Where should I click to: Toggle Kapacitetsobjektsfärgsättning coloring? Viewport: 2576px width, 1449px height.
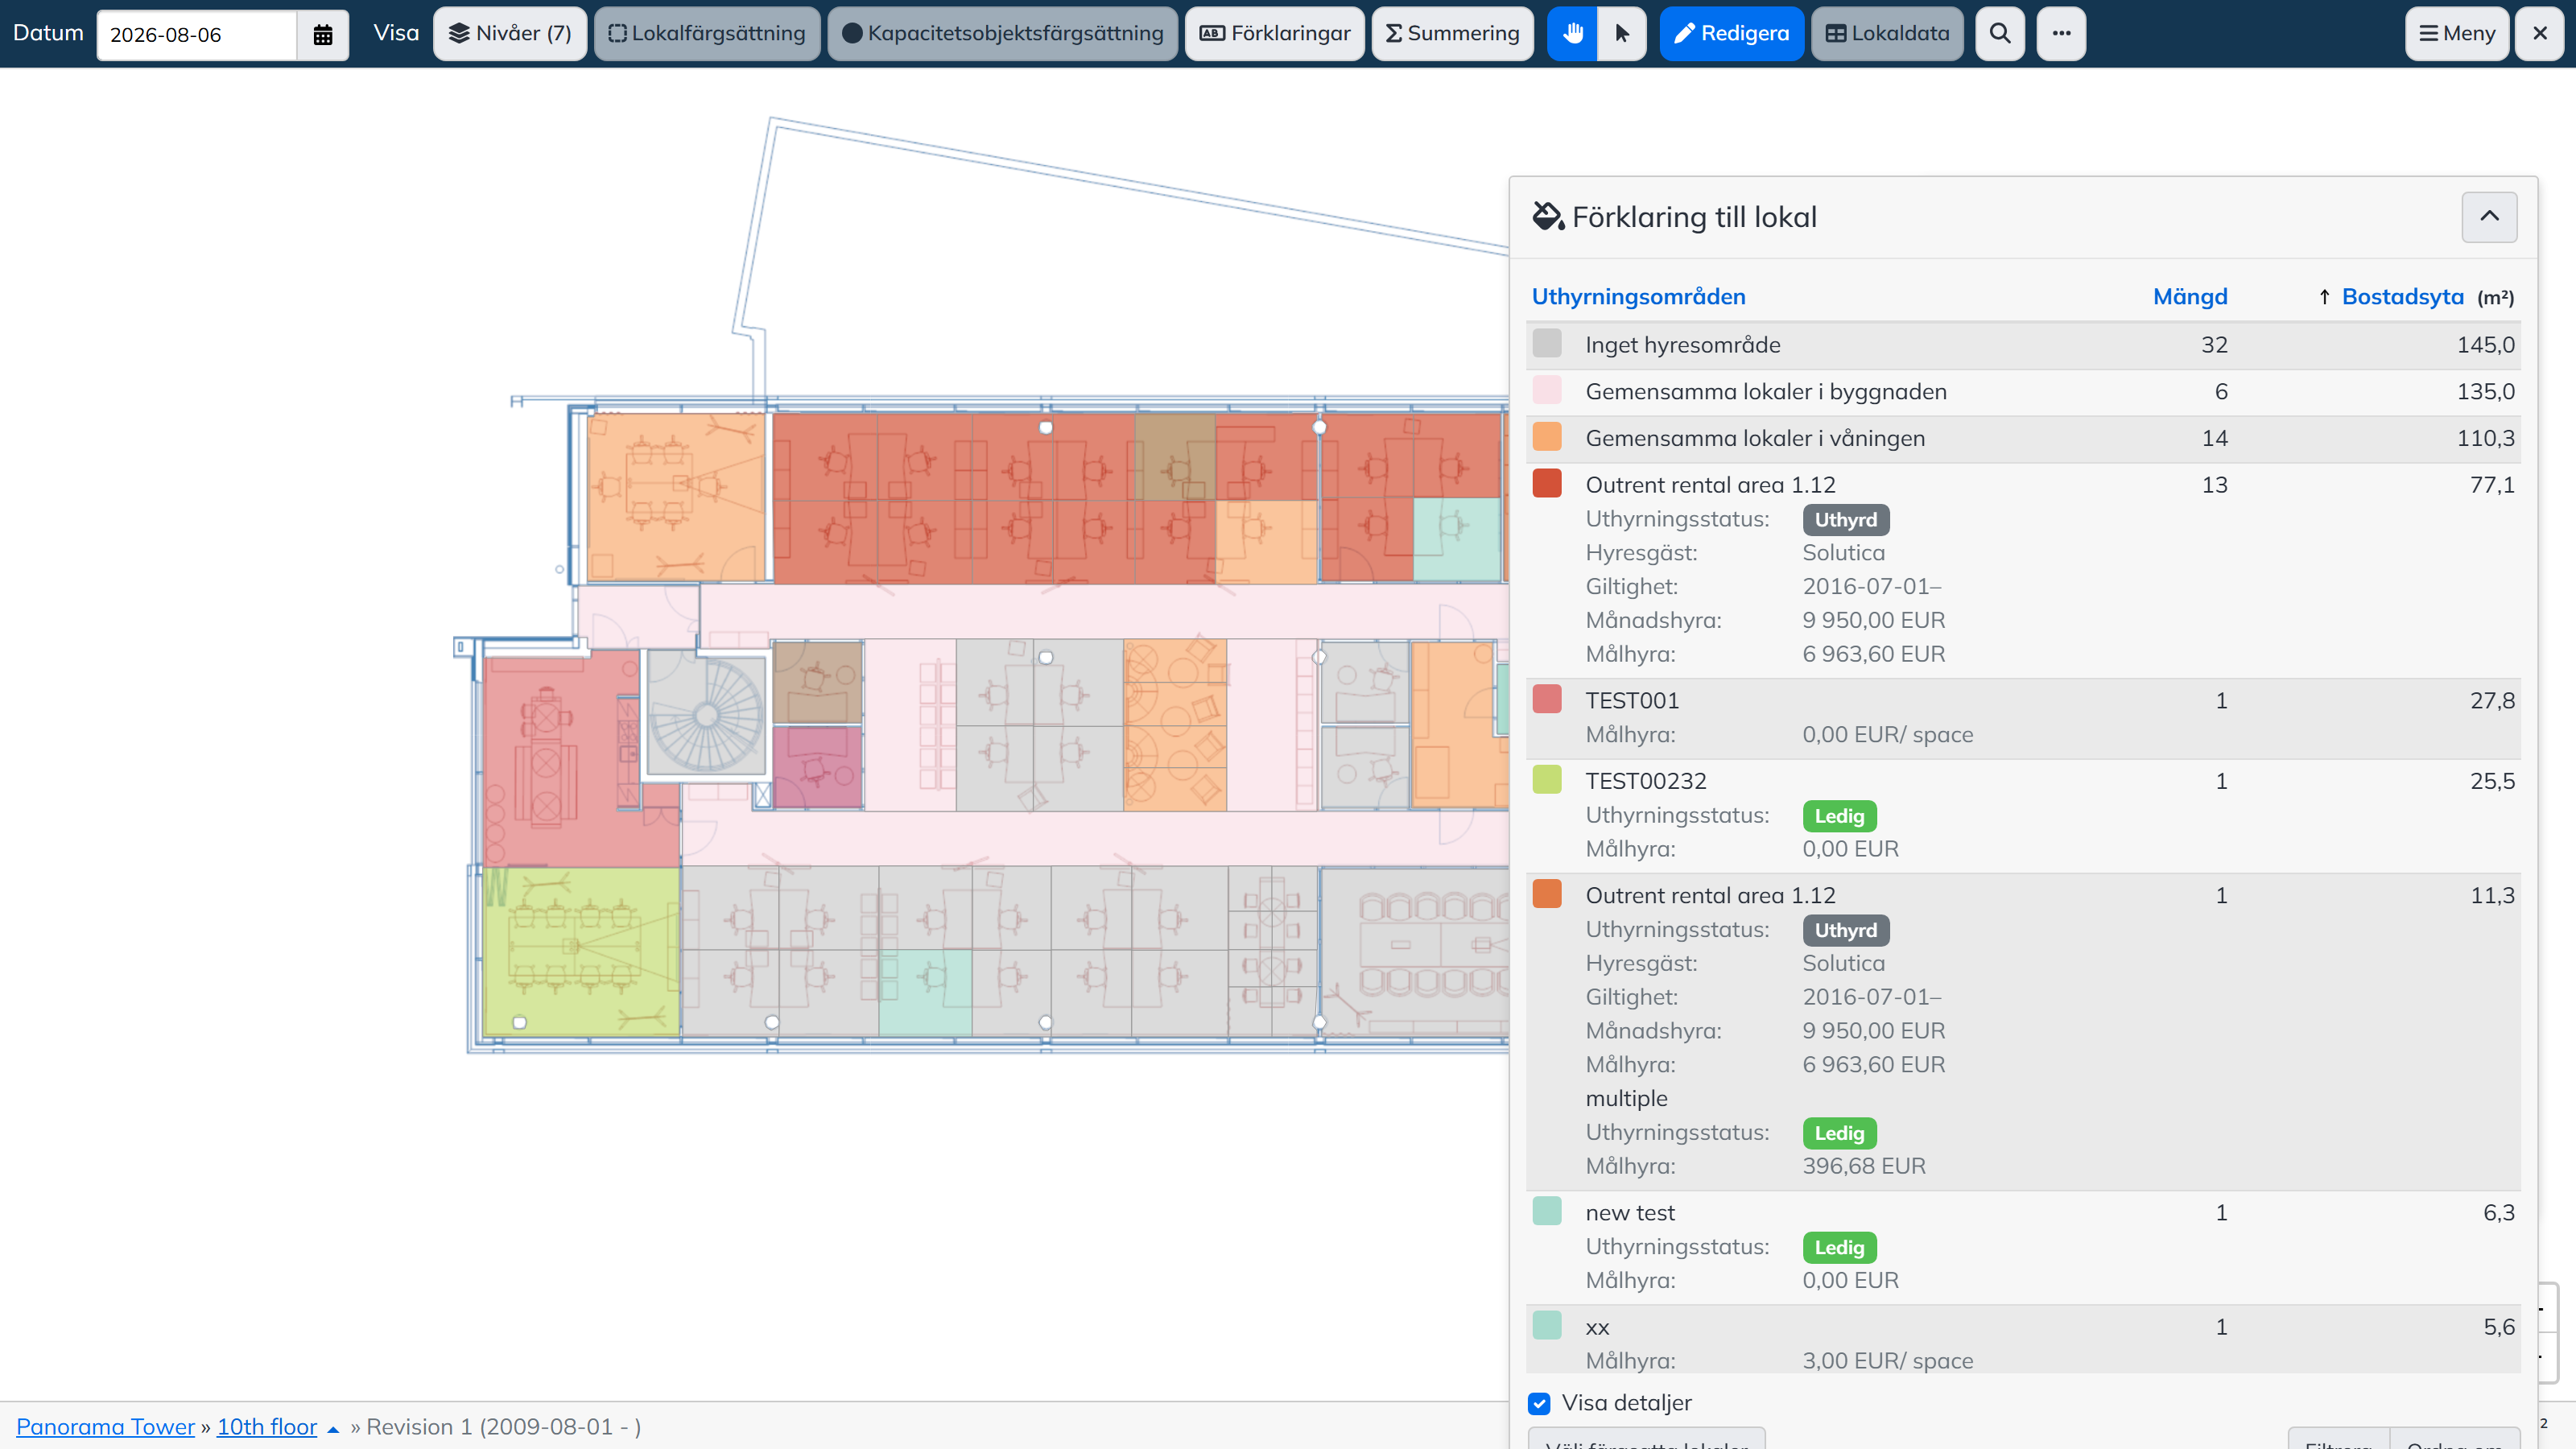pyautogui.click(x=1003, y=34)
